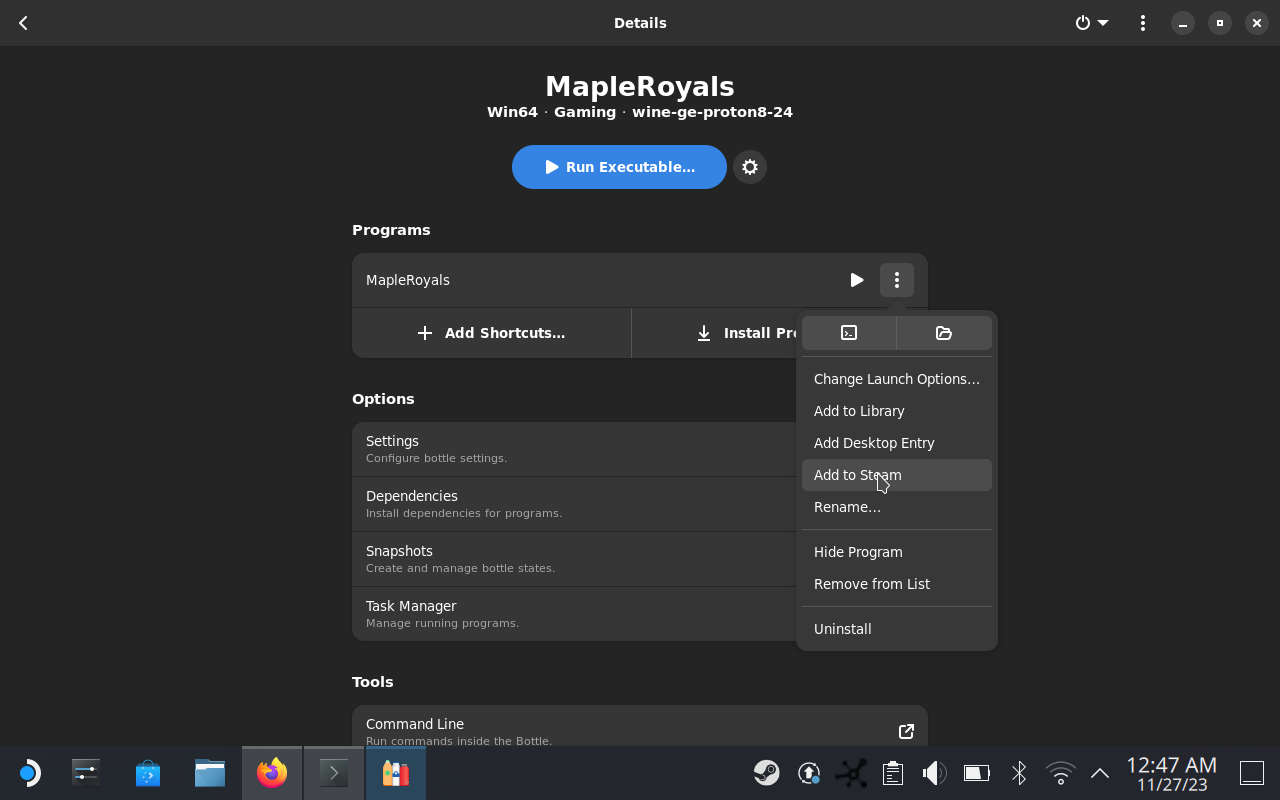The width and height of the screenshot is (1280, 800).
Task: Open the Command Line tool row
Action: pyautogui.click(x=640, y=726)
